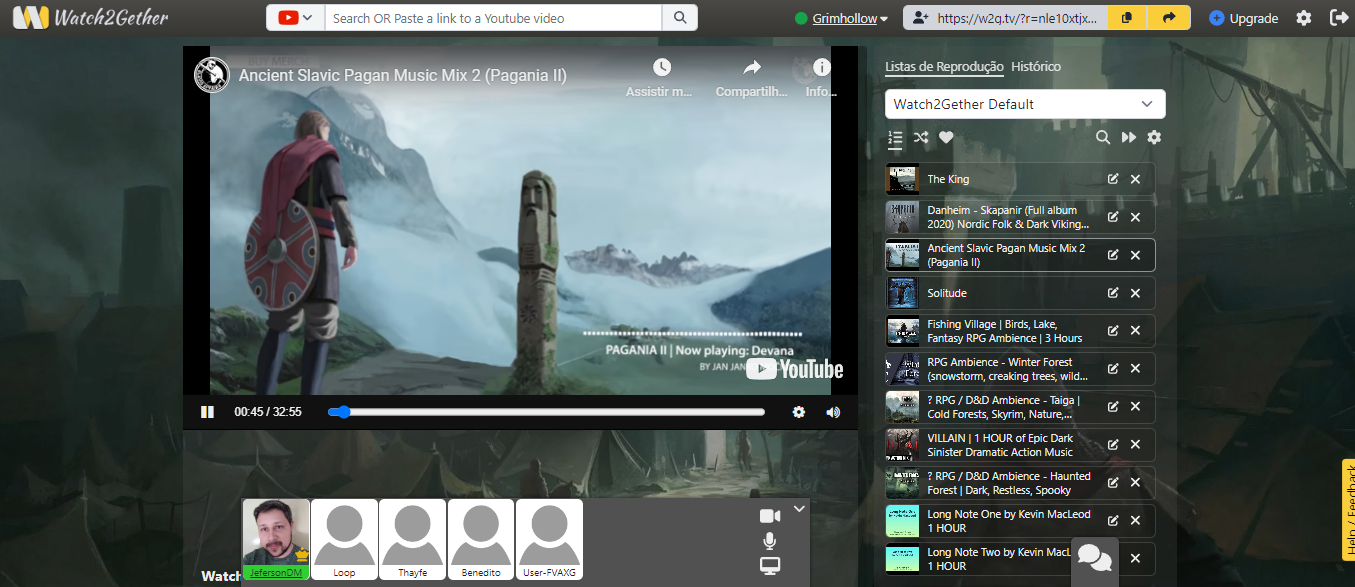Toggle screen sharing monitor icon
The width and height of the screenshot is (1355, 587).
pos(770,566)
